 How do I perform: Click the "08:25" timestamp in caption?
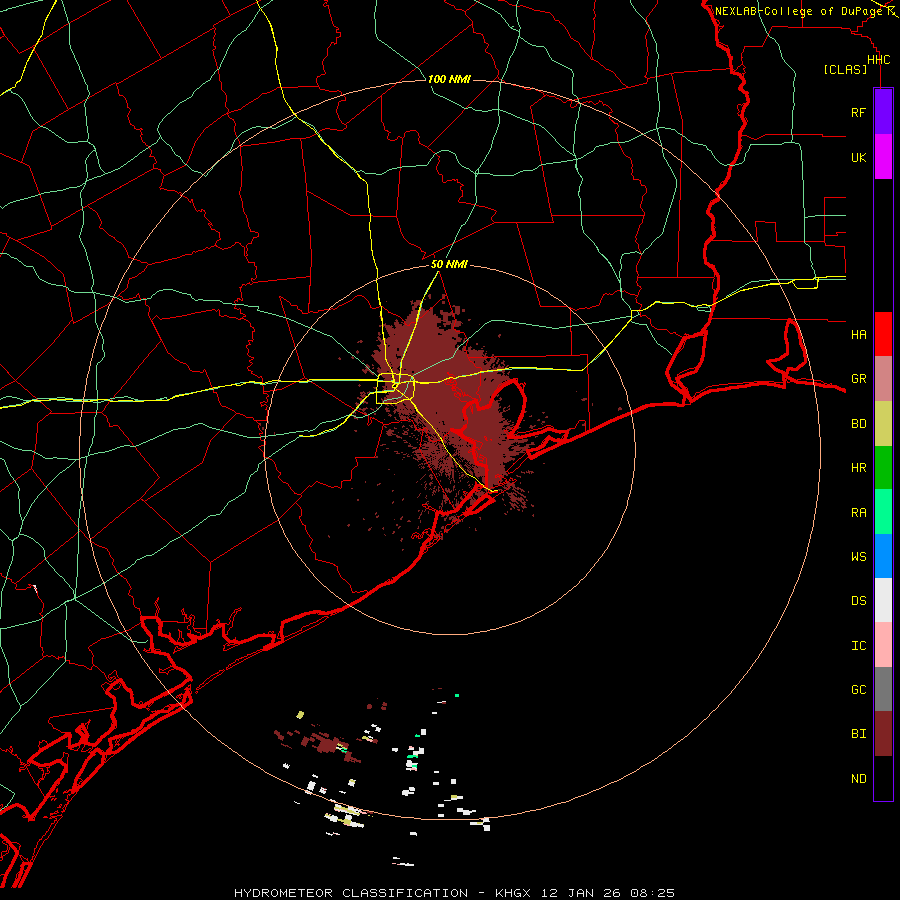click(651, 893)
